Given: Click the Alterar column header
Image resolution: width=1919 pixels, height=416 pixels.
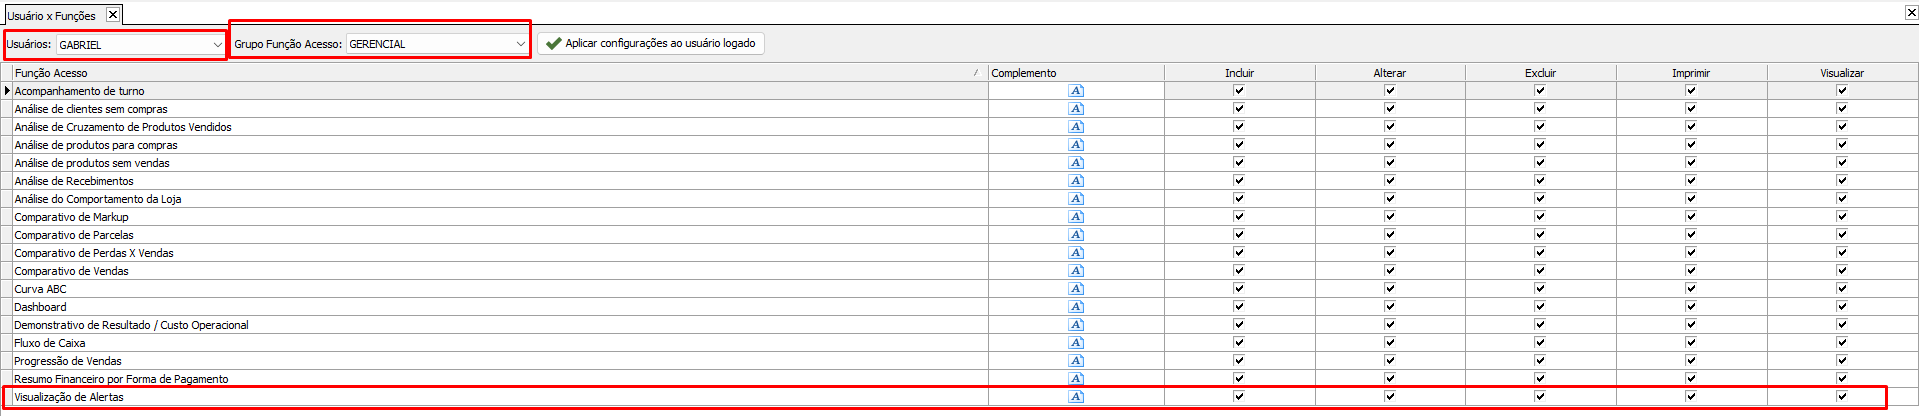Looking at the screenshot, I should pyautogui.click(x=1389, y=73).
